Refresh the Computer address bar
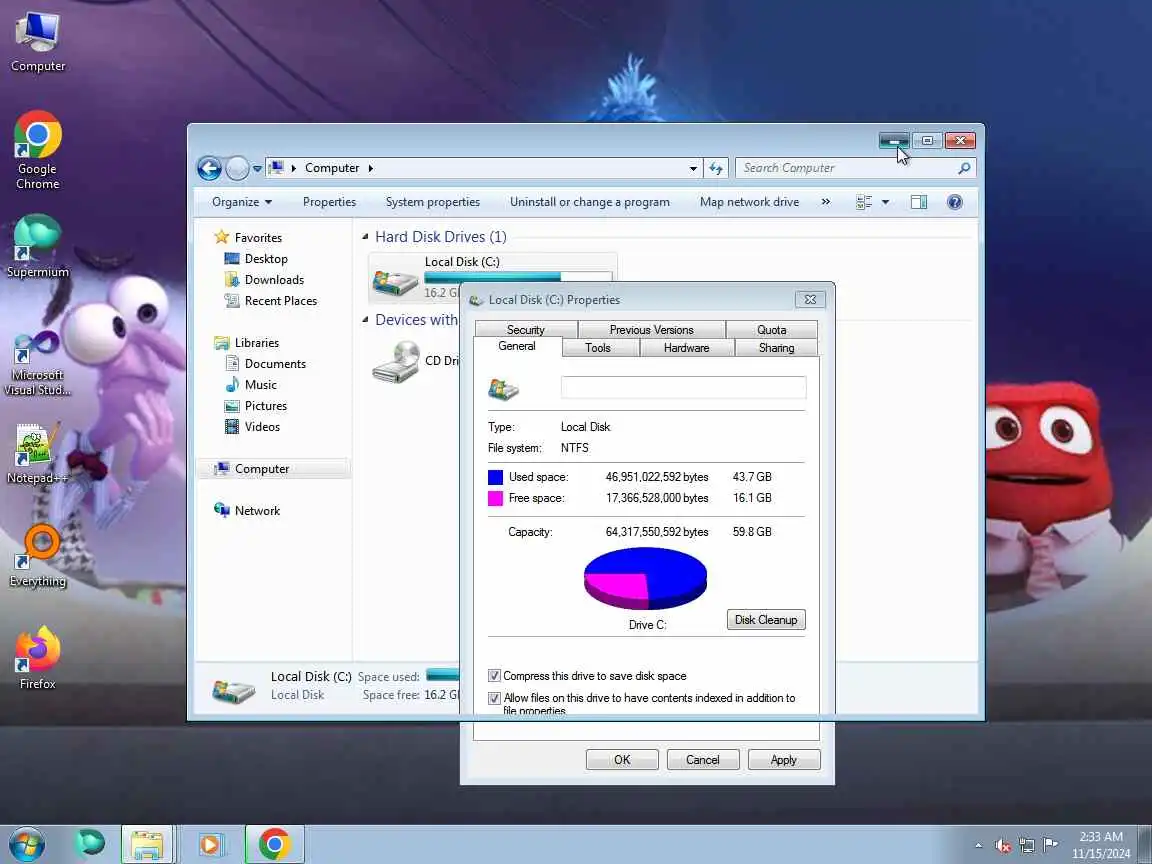The width and height of the screenshot is (1152, 864). tap(716, 168)
